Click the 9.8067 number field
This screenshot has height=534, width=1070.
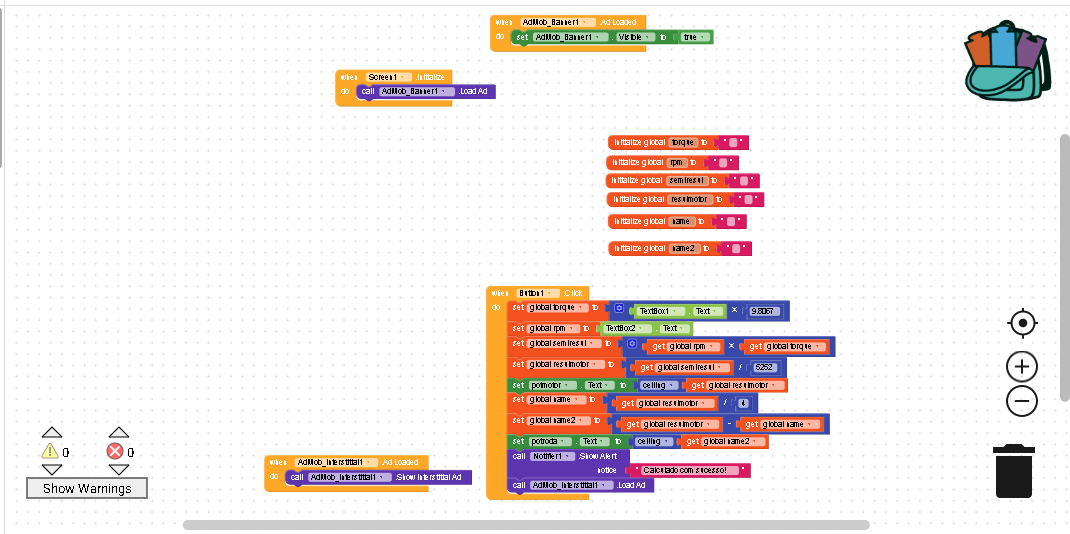point(764,311)
